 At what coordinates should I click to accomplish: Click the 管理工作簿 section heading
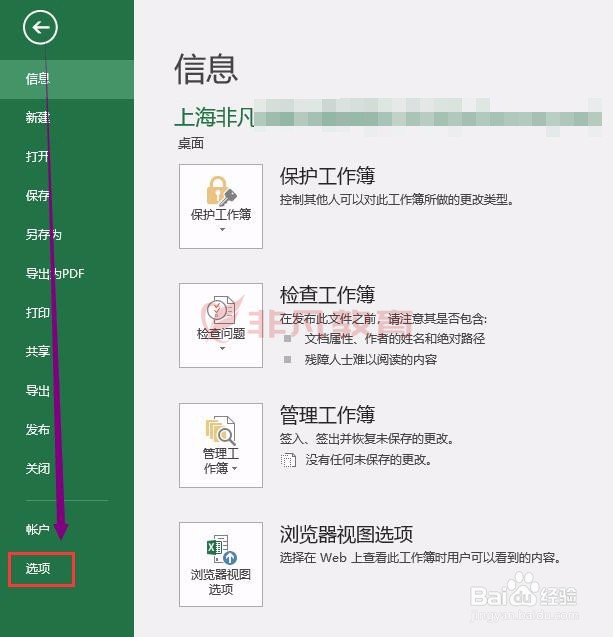tap(327, 415)
